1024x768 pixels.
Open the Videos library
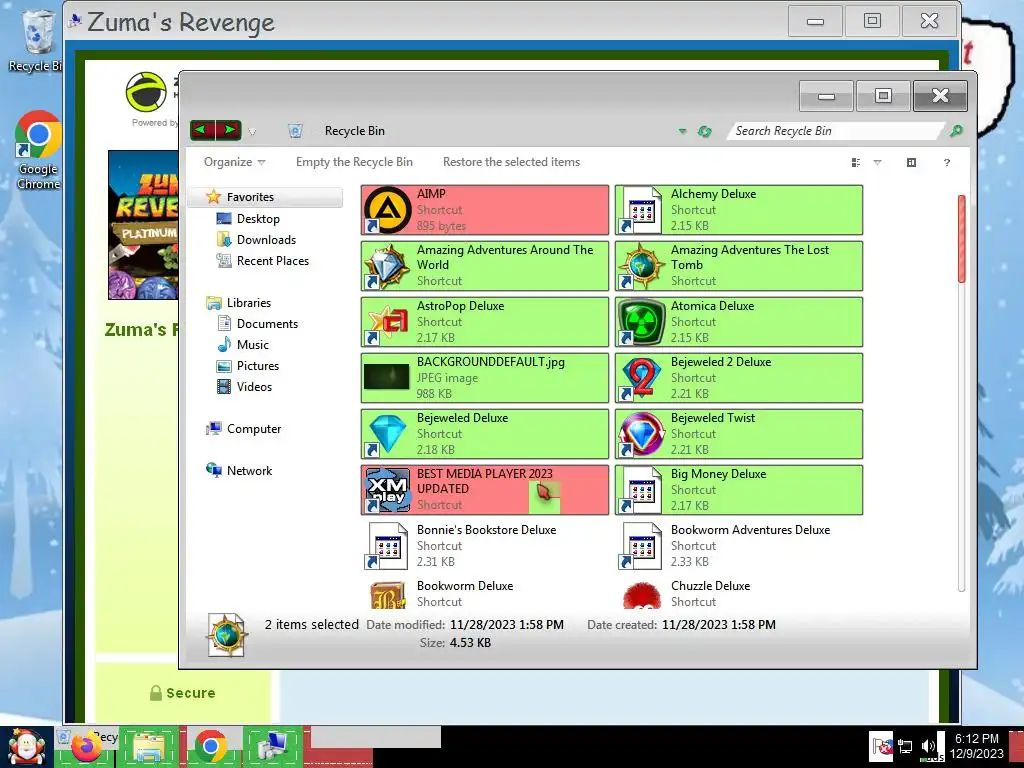254,387
